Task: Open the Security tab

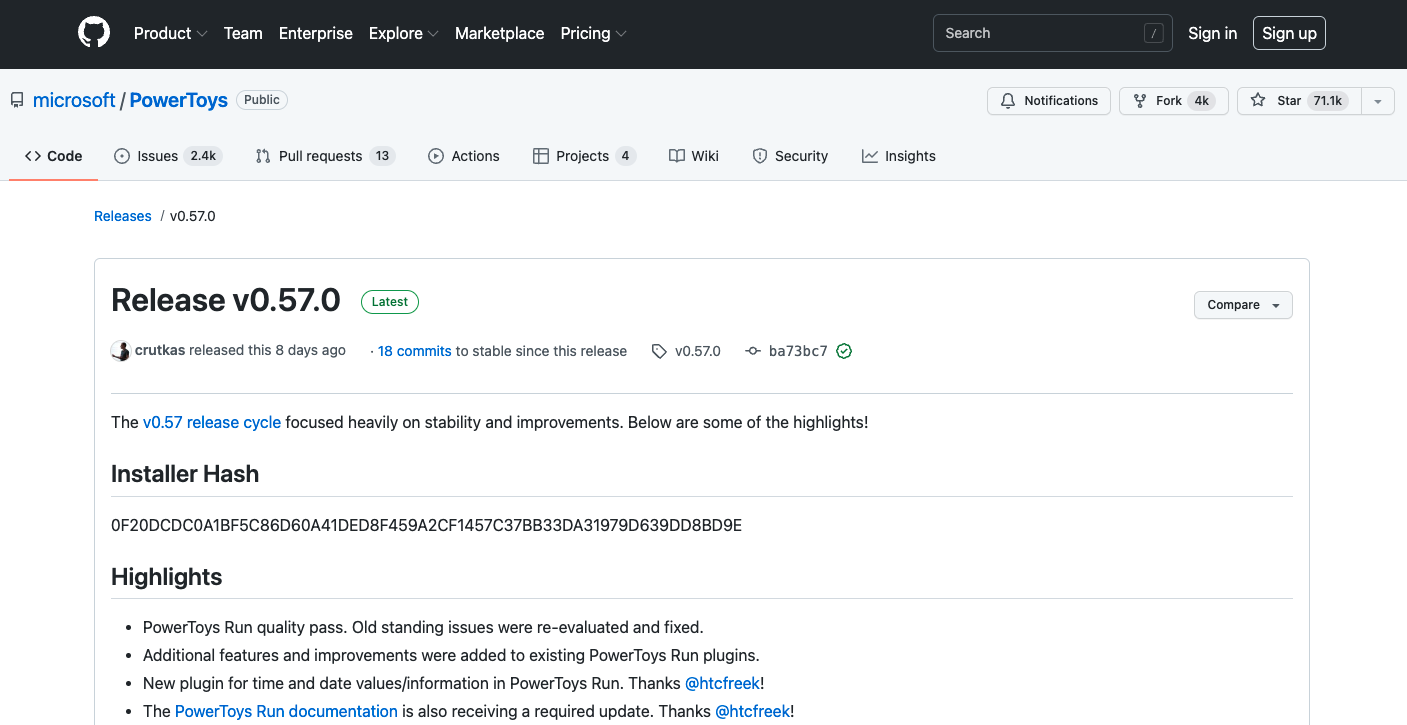Action: tap(790, 156)
